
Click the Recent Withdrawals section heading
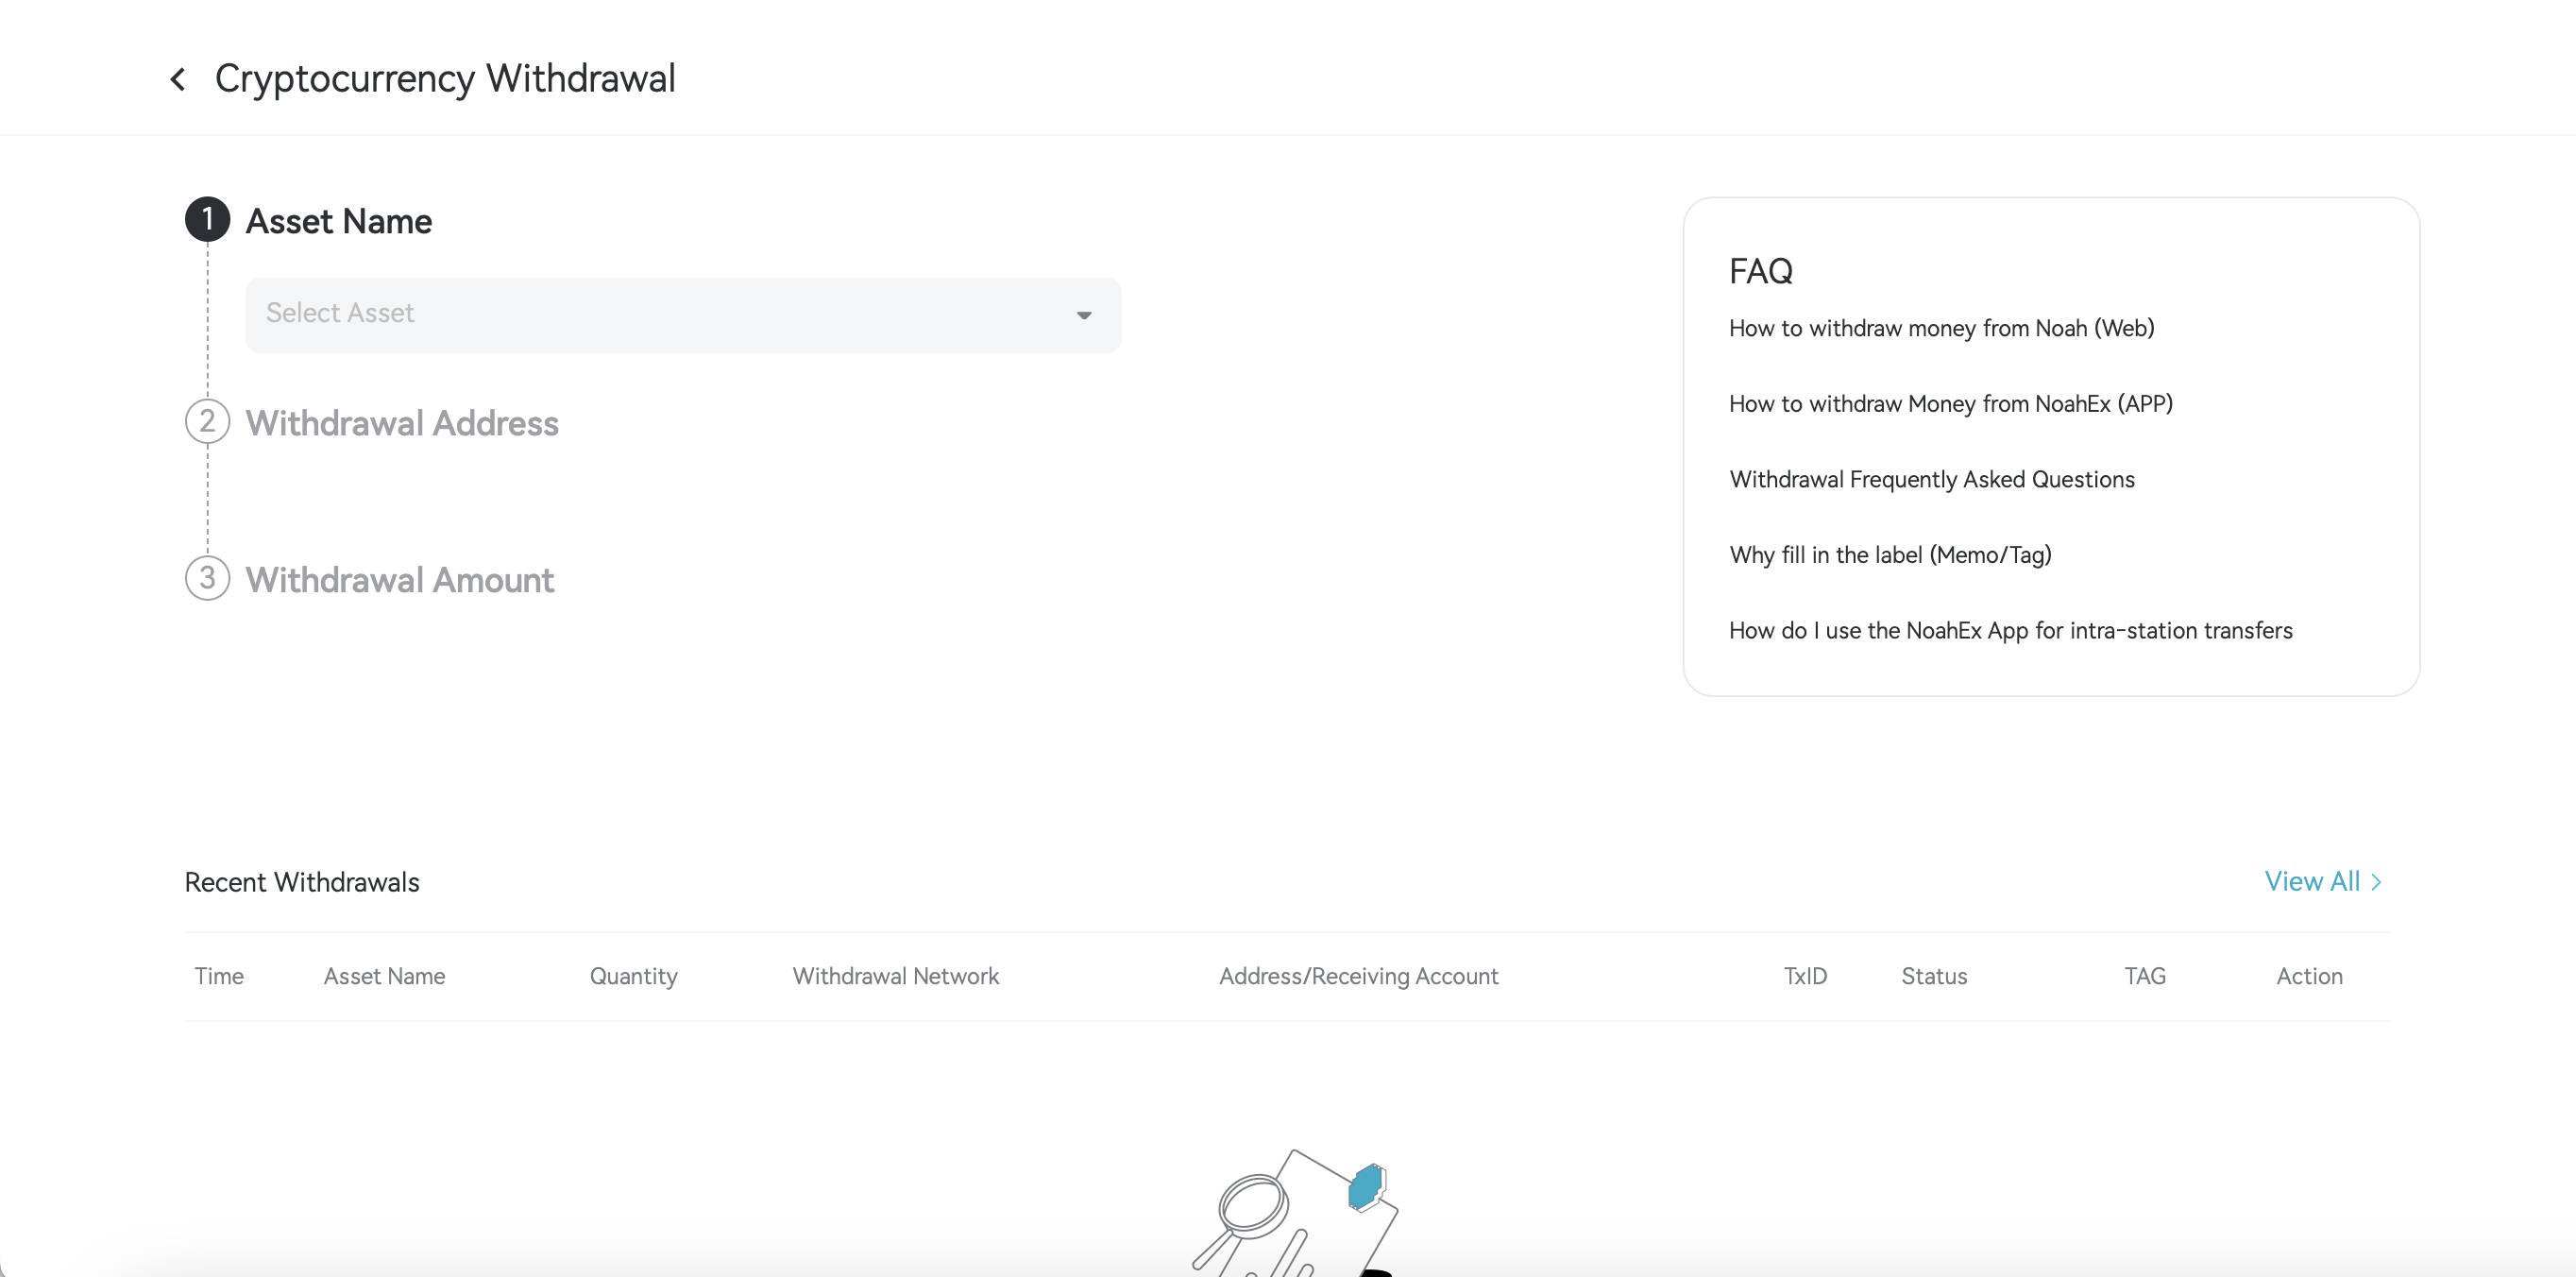pyautogui.click(x=301, y=881)
